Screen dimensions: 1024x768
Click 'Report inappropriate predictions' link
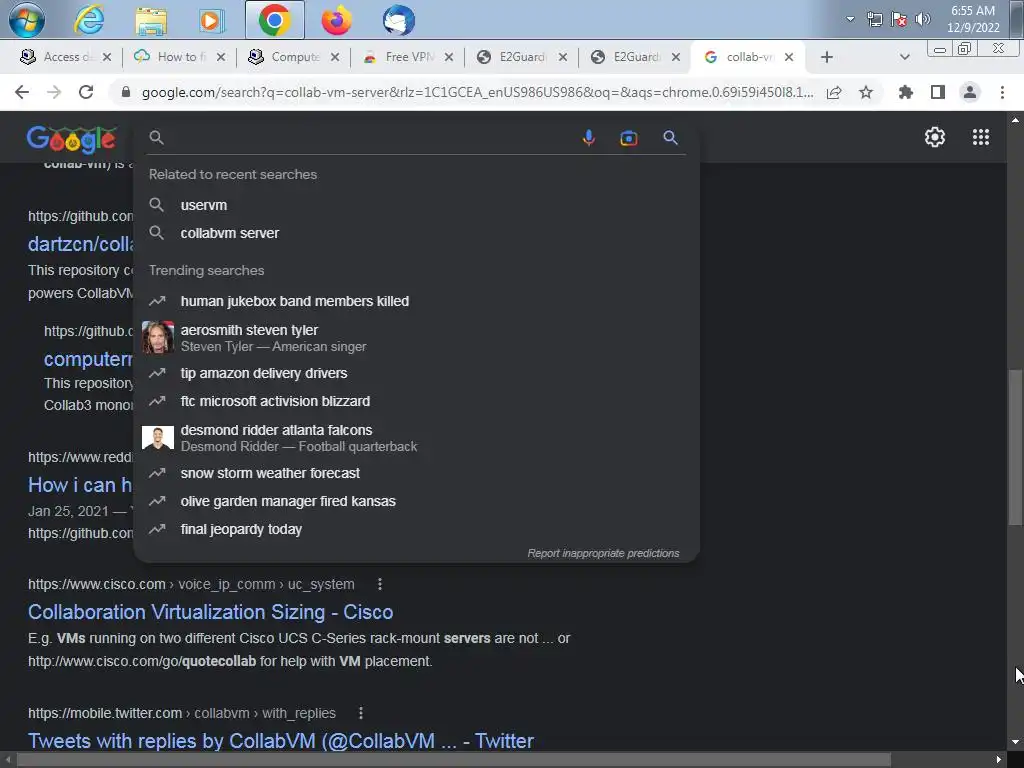(x=603, y=553)
